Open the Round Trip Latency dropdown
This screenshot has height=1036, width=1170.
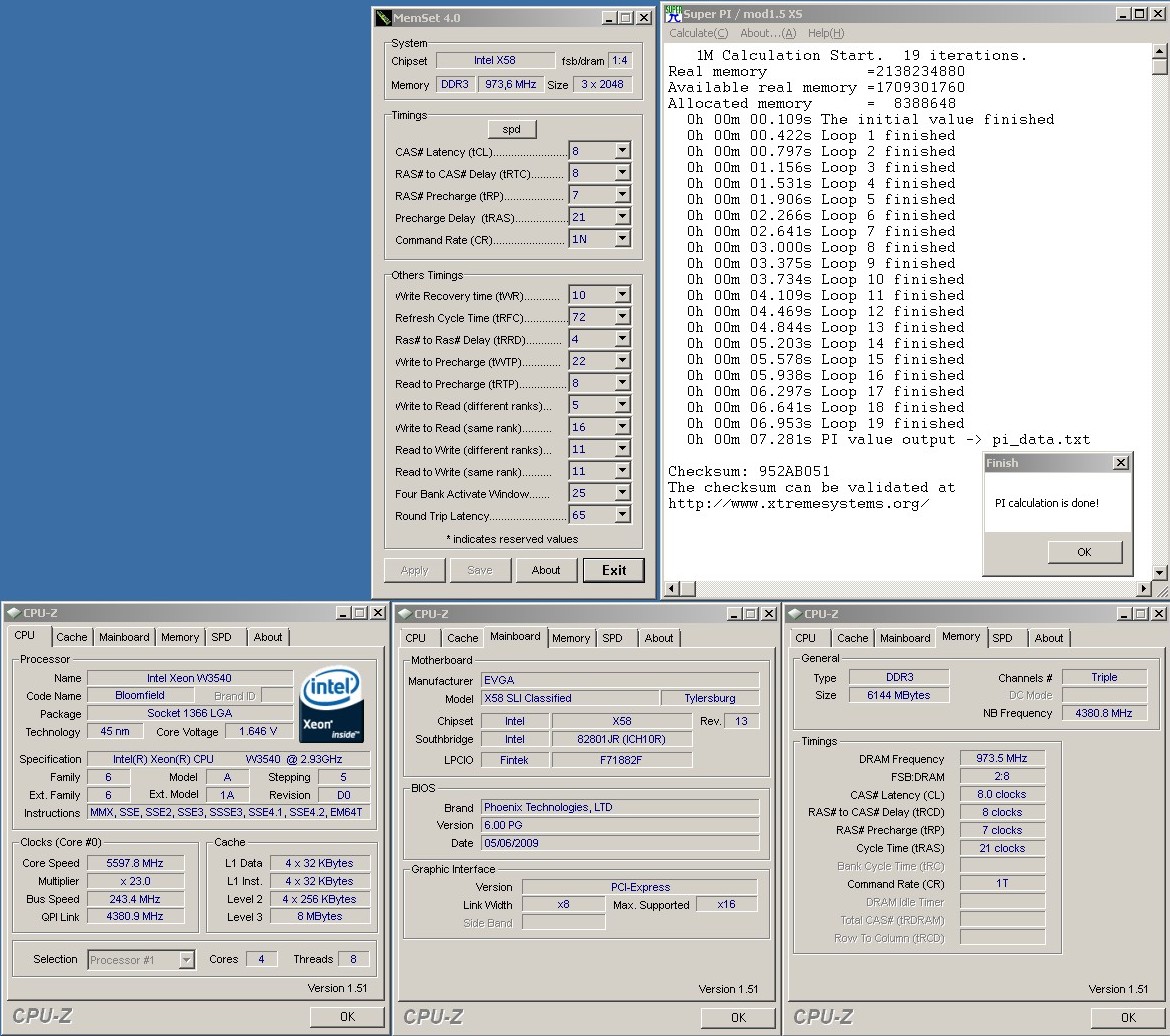(x=622, y=515)
